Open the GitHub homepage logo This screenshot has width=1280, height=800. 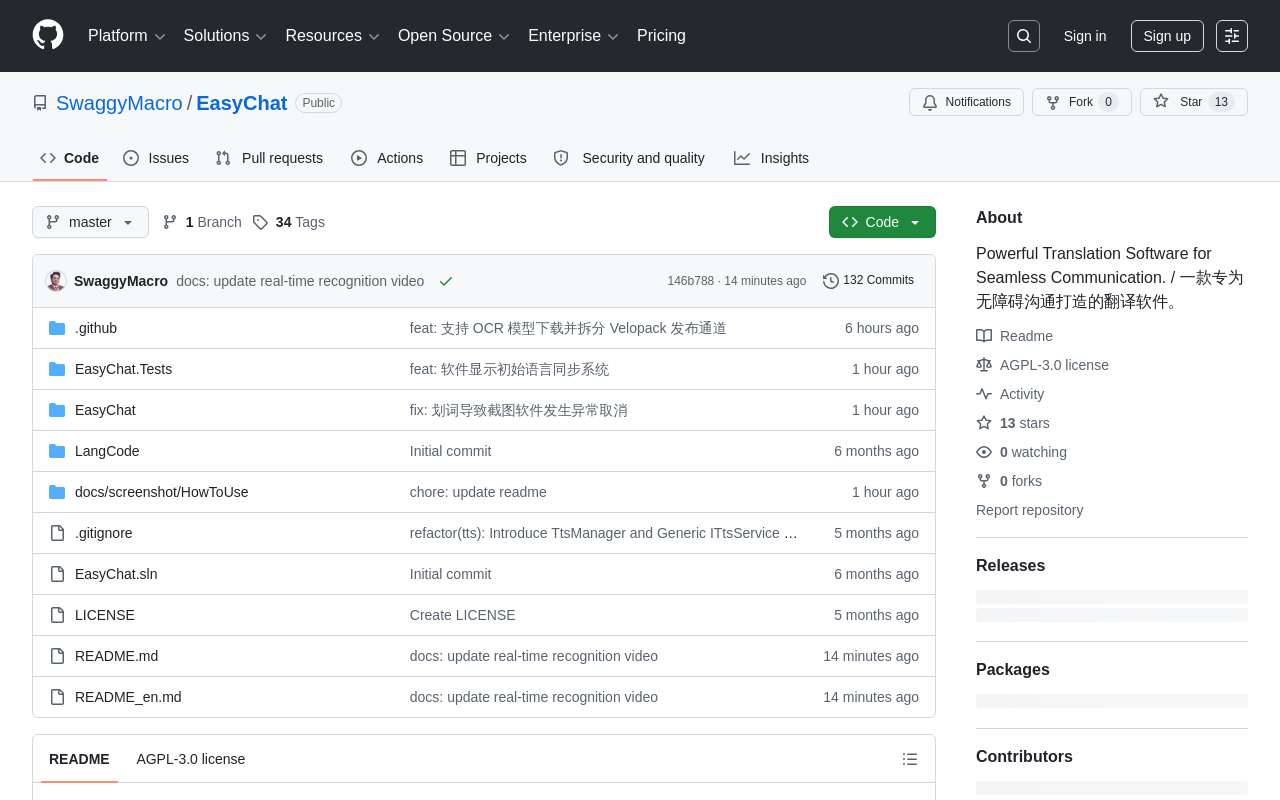(x=48, y=35)
